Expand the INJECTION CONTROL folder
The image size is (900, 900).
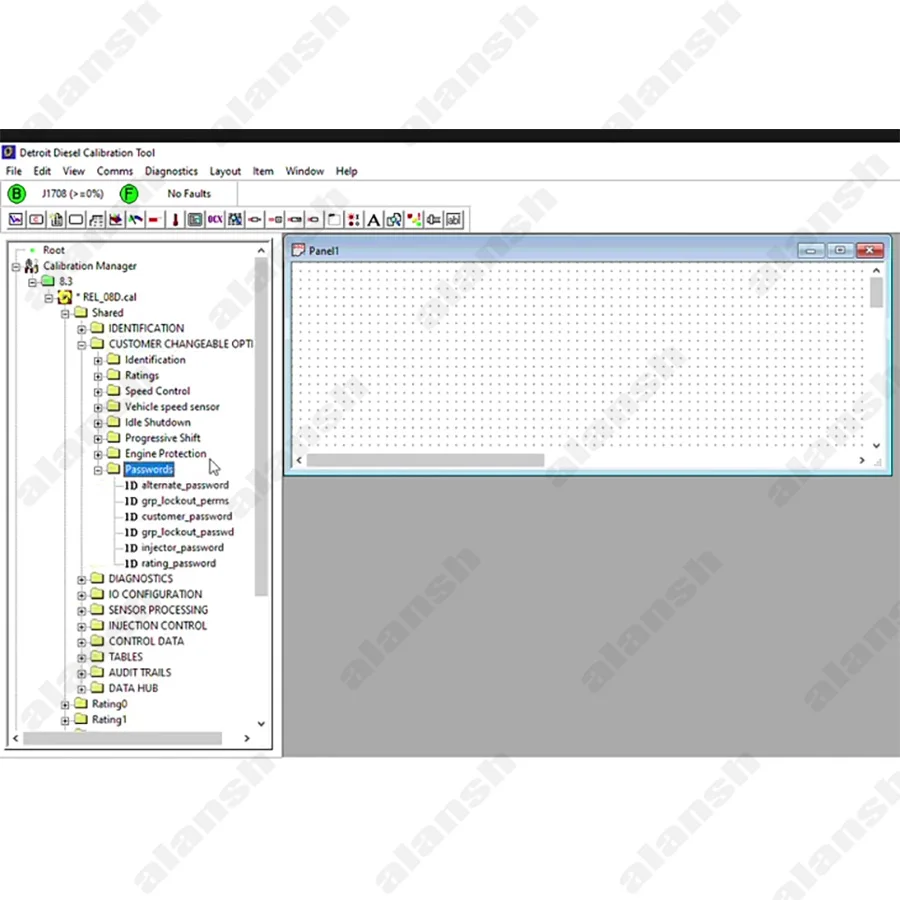82,627
